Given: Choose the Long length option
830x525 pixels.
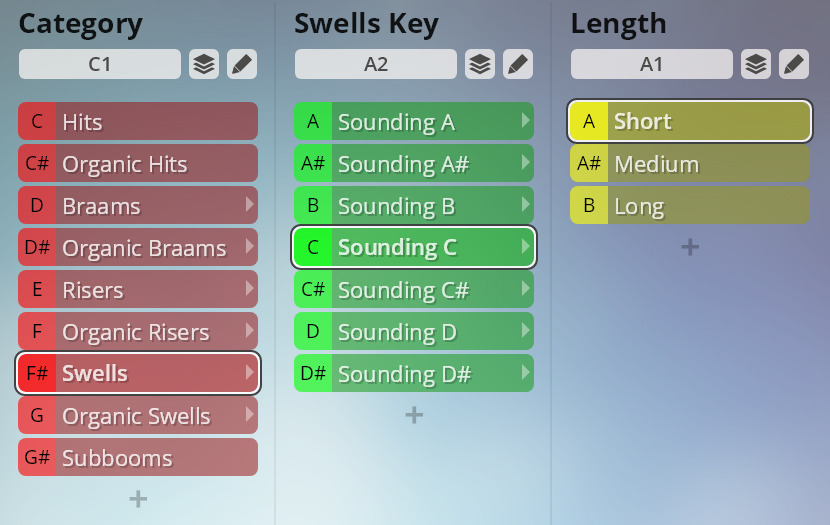Looking at the screenshot, I should [690, 205].
